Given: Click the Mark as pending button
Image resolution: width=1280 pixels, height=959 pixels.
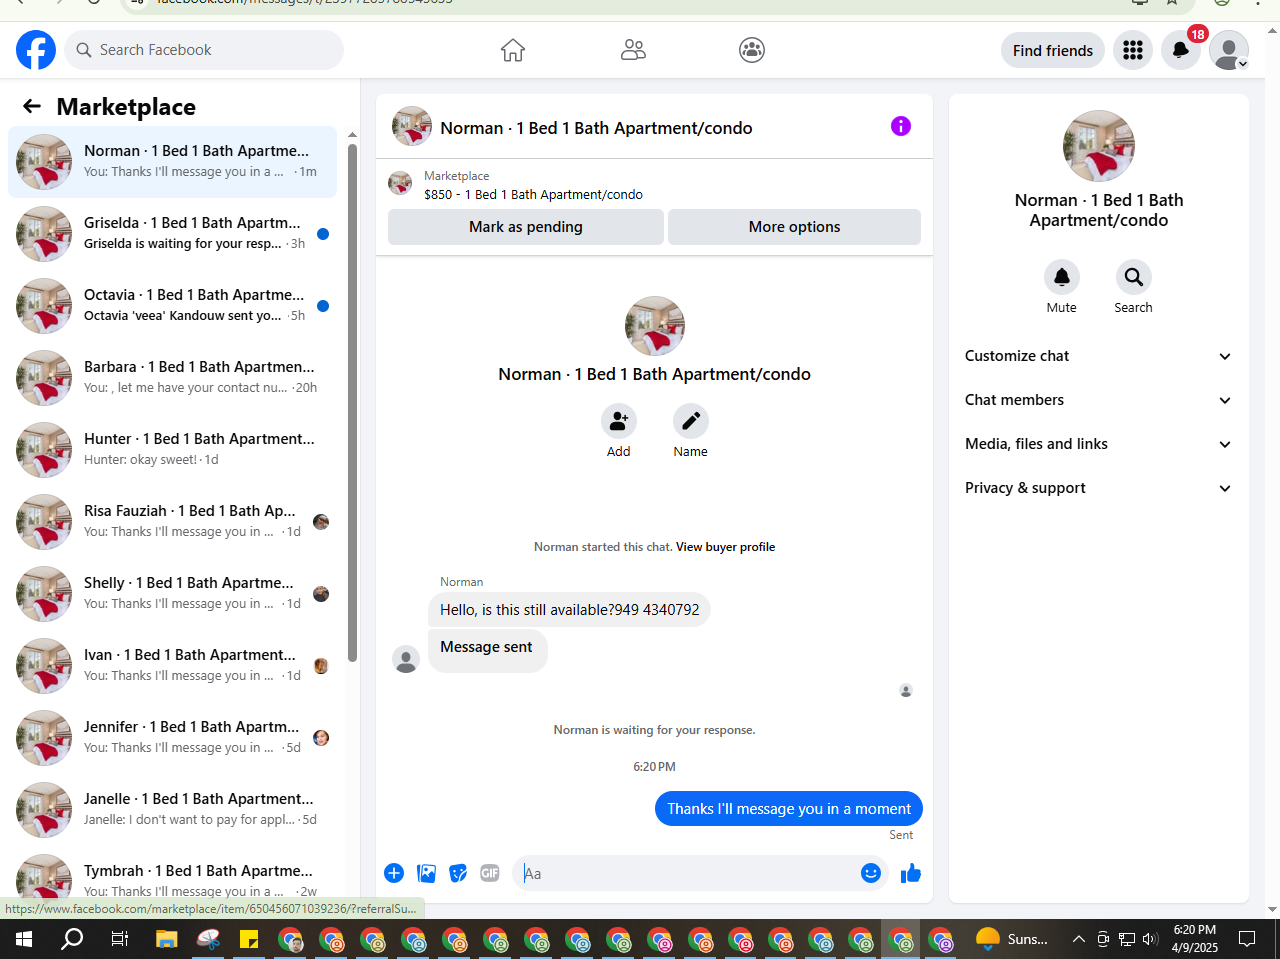Looking at the screenshot, I should point(526,227).
